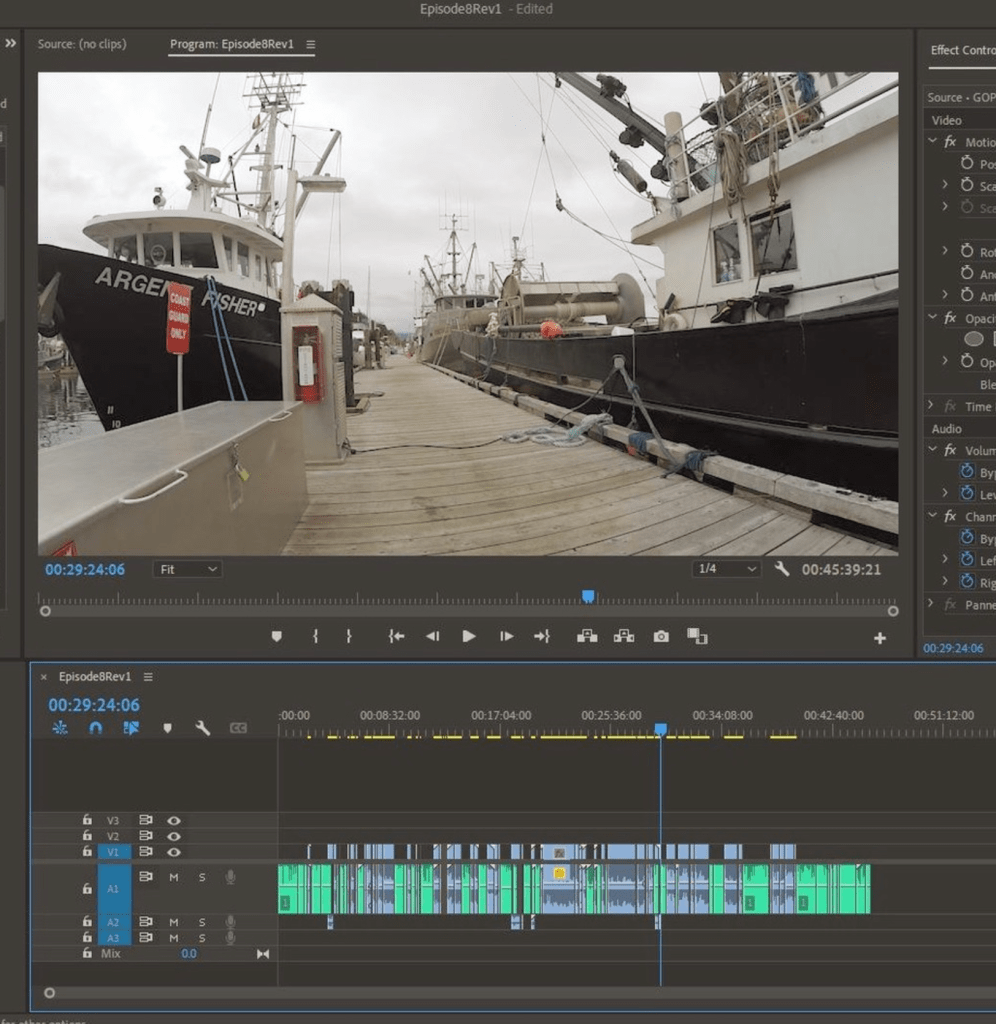Mute audio track A1
The image size is (996, 1024).
click(x=173, y=877)
